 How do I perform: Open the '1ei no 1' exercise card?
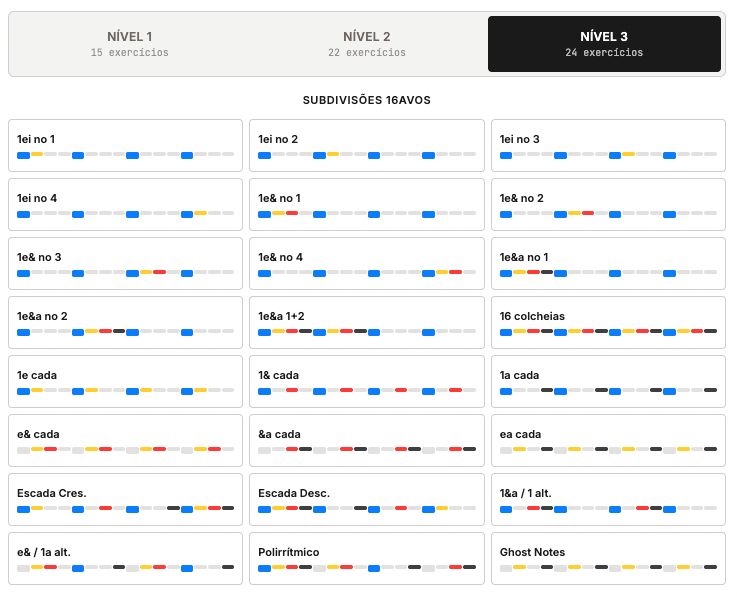(x=125, y=146)
